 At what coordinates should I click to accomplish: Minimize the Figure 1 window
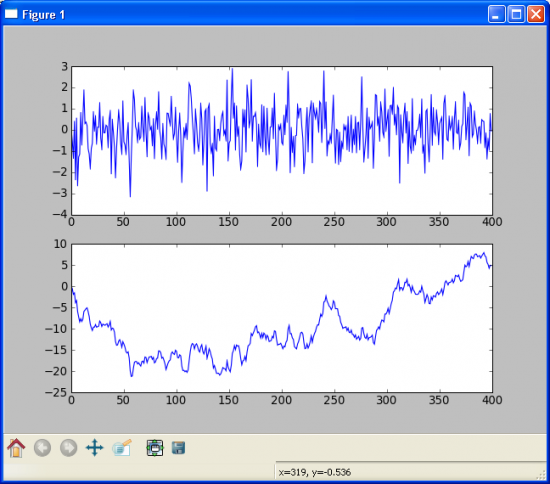[x=496, y=14]
